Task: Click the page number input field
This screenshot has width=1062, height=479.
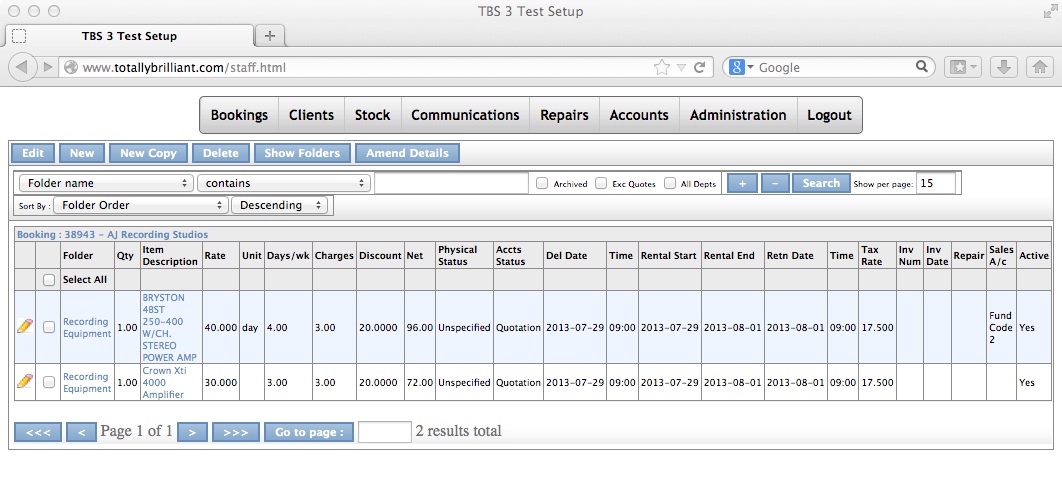Action: pos(385,432)
